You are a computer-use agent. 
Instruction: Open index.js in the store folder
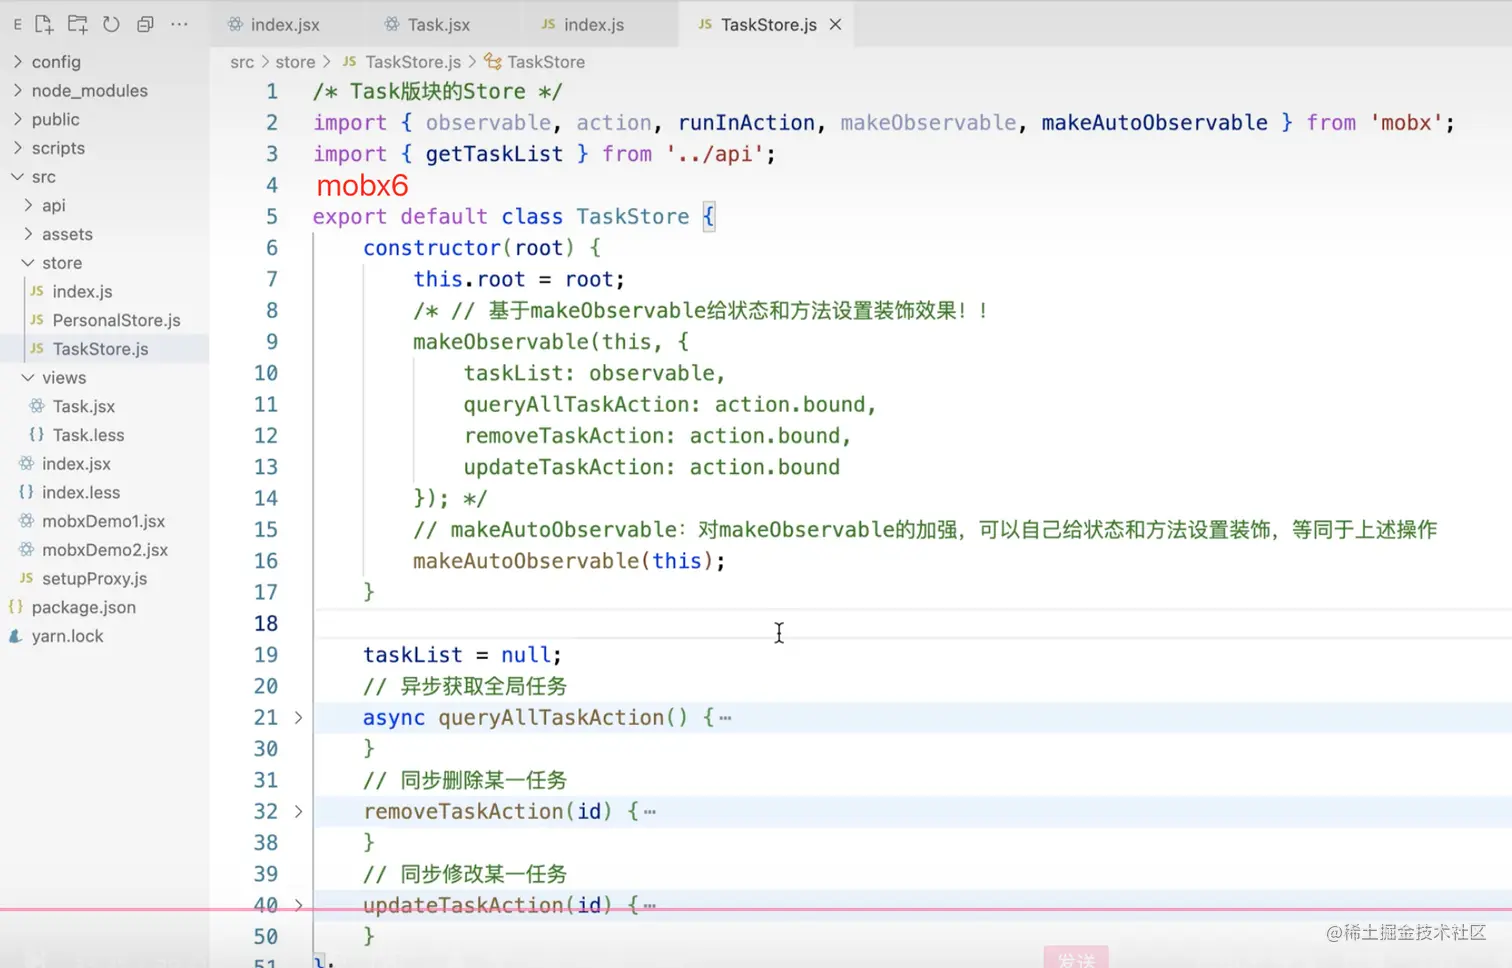pos(82,291)
